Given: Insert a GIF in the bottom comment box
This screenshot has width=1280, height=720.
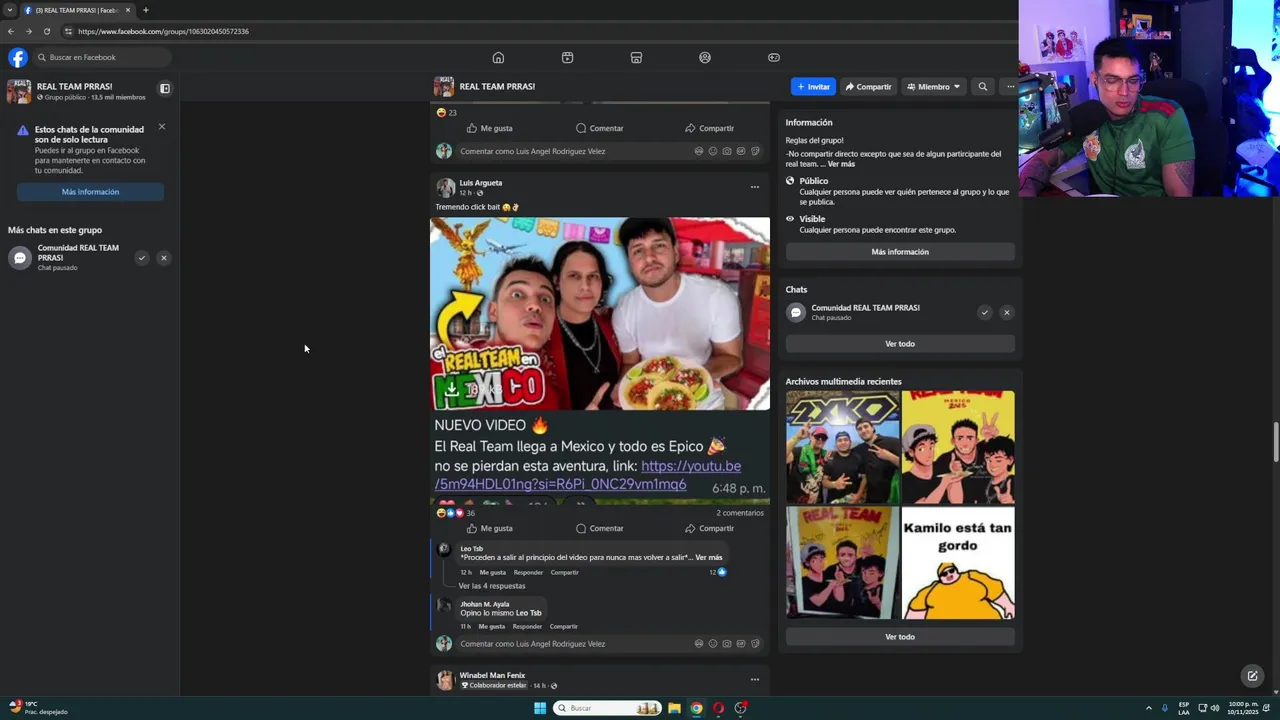Looking at the screenshot, I should point(741,644).
